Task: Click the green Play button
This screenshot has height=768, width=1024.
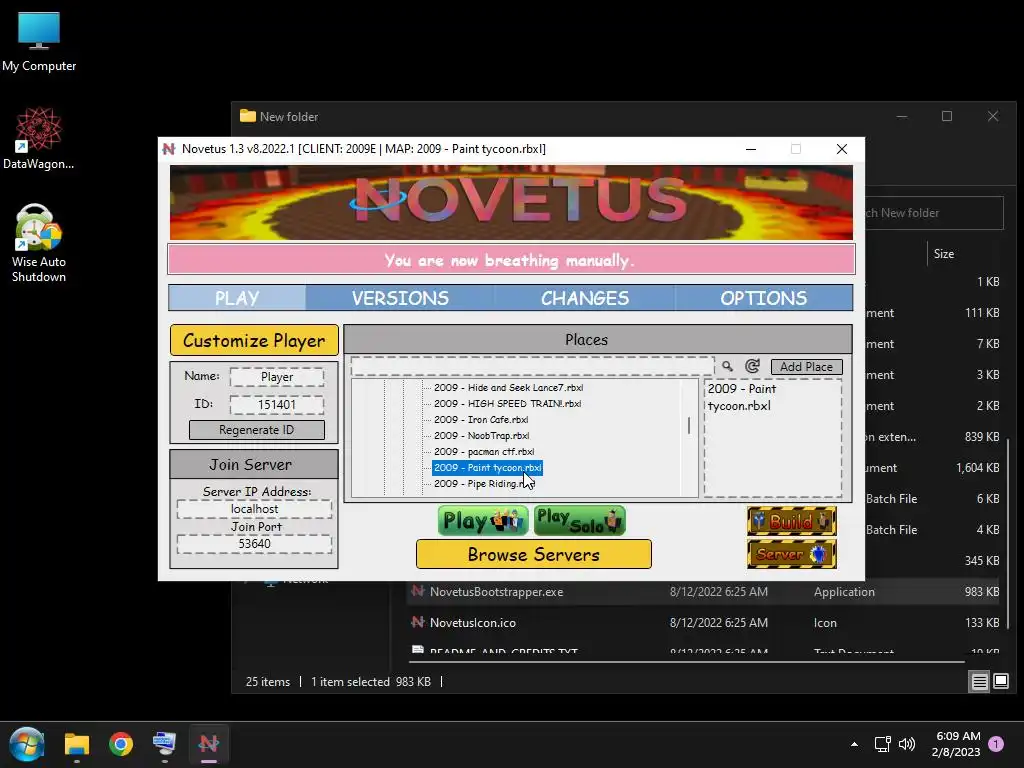Action: click(483, 520)
